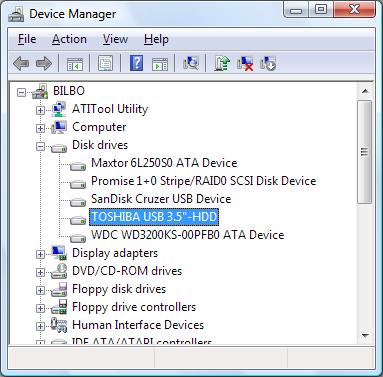Image resolution: width=383 pixels, height=377 pixels.
Task: Click the Display adapters category icon
Action: click(59, 253)
